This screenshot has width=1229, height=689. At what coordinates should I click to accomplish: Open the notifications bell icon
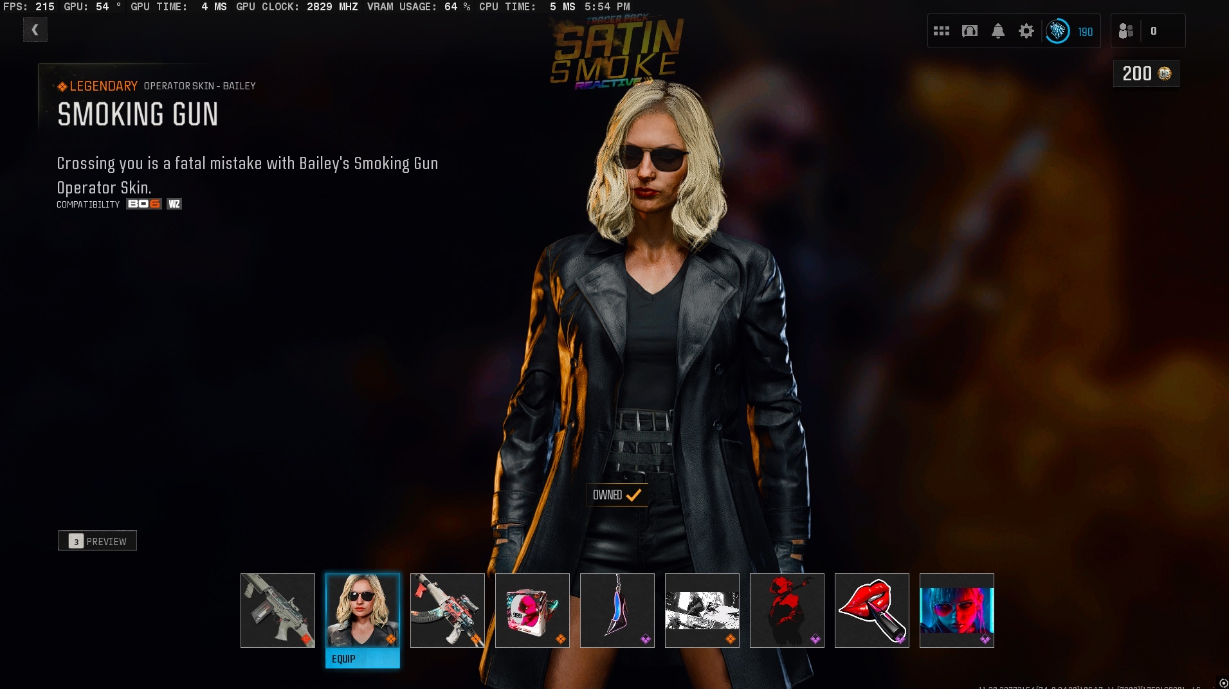click(997, 30)
